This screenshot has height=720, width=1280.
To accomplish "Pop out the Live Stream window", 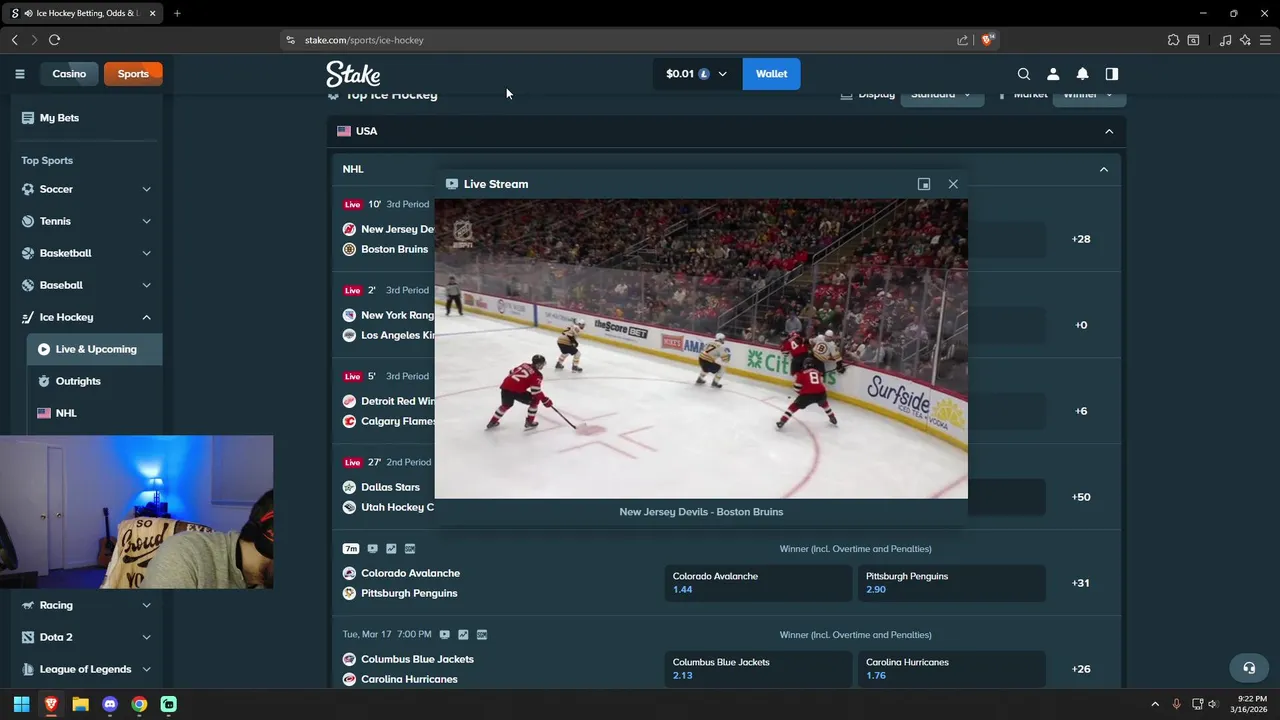I will click(x=924, y=184).
